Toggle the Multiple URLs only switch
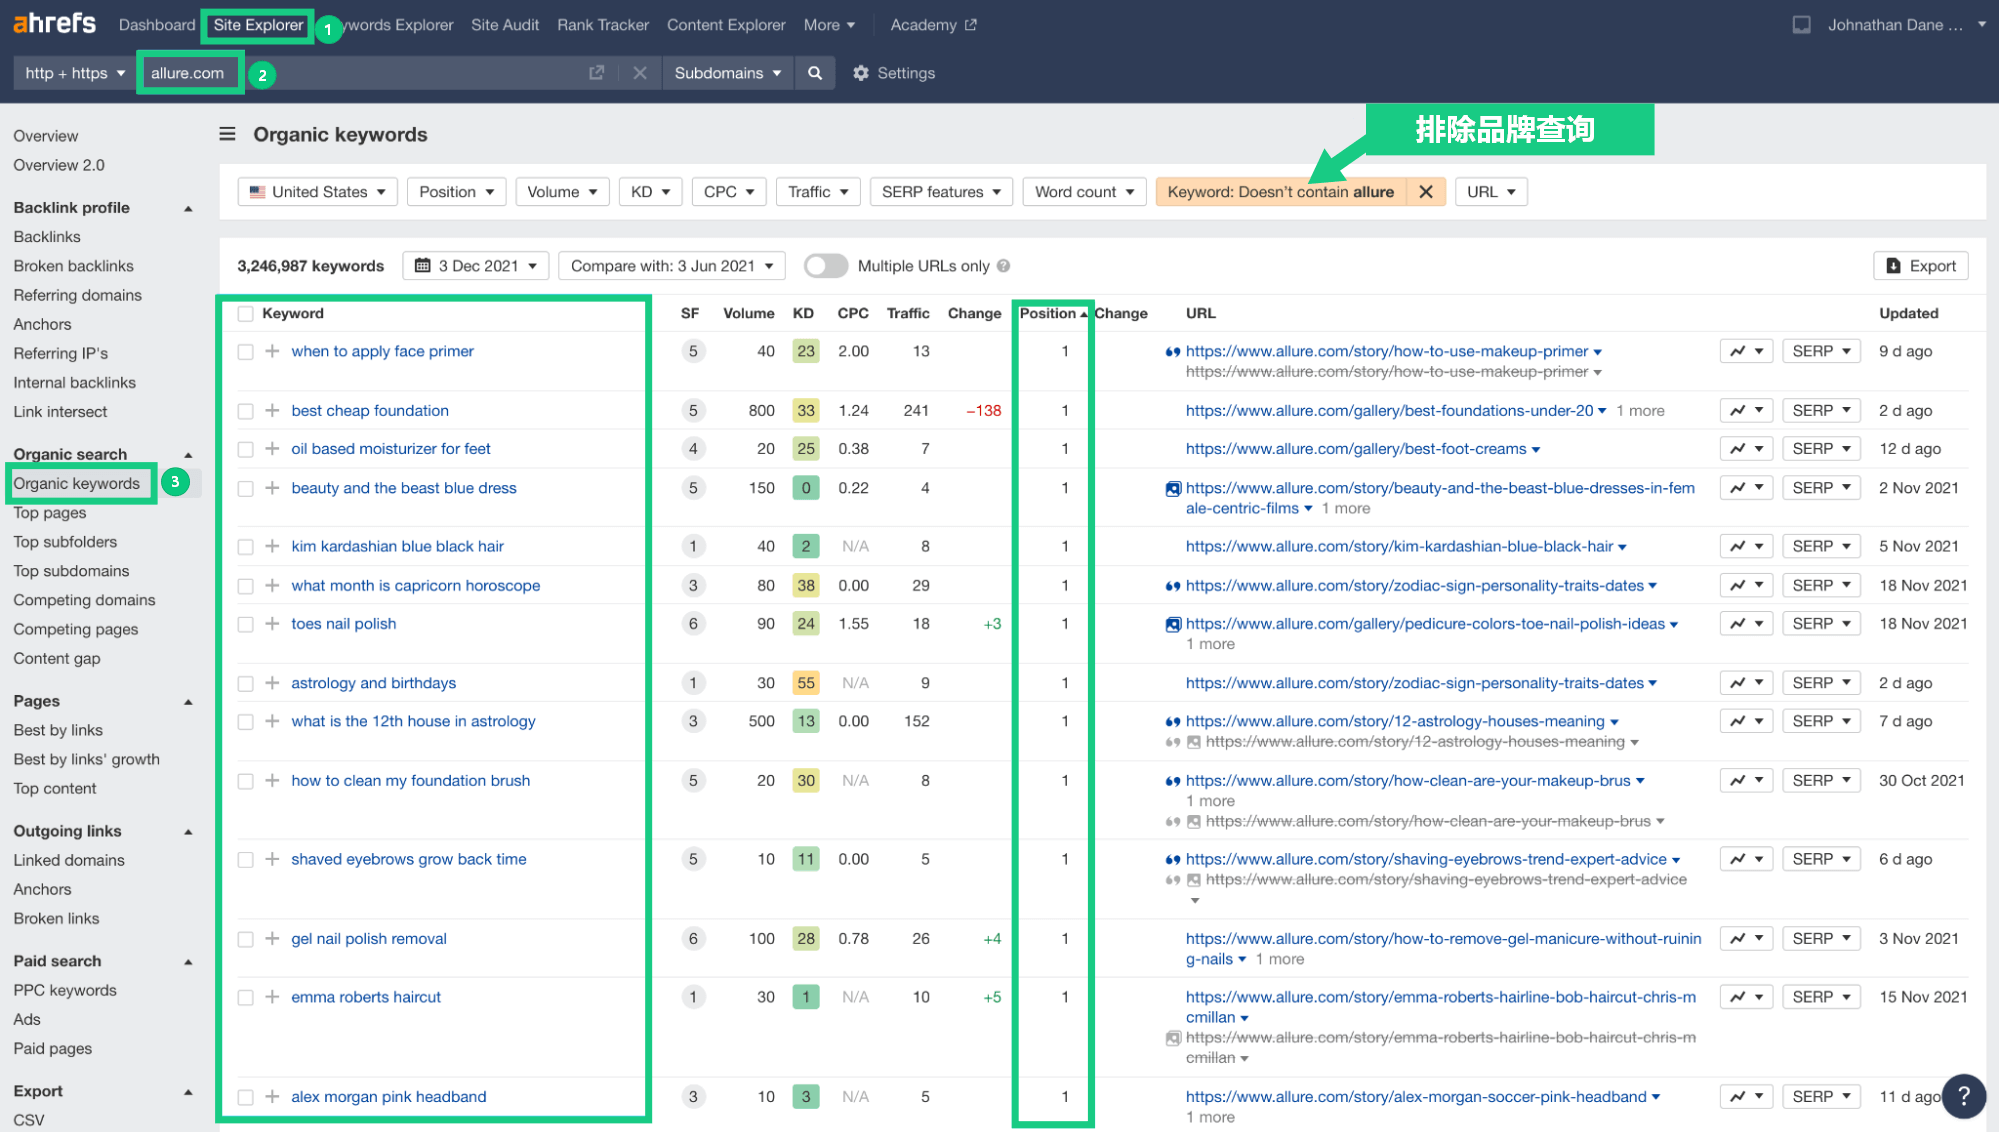1999x1133 pixels. (x=825, y=266)
